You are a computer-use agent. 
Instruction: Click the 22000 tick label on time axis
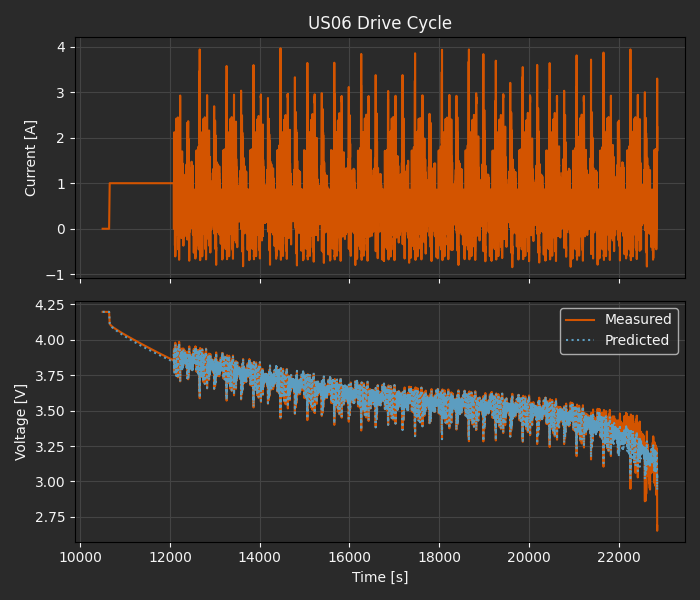tap(618, 556)
